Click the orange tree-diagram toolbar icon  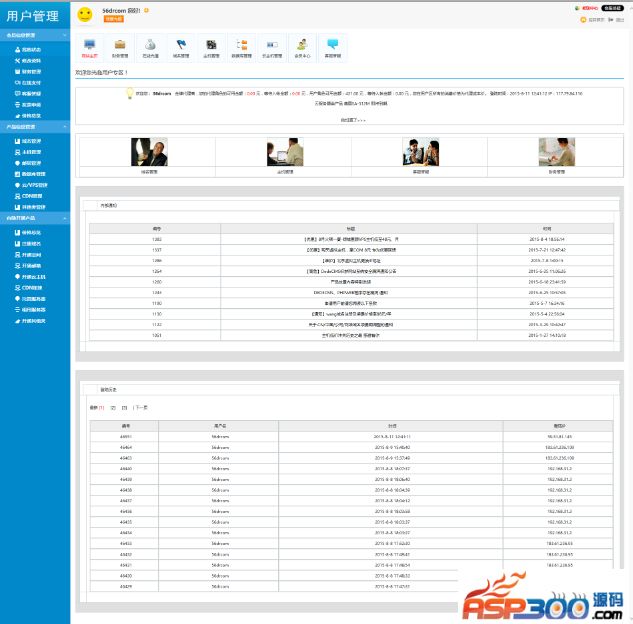click(242, 44)
